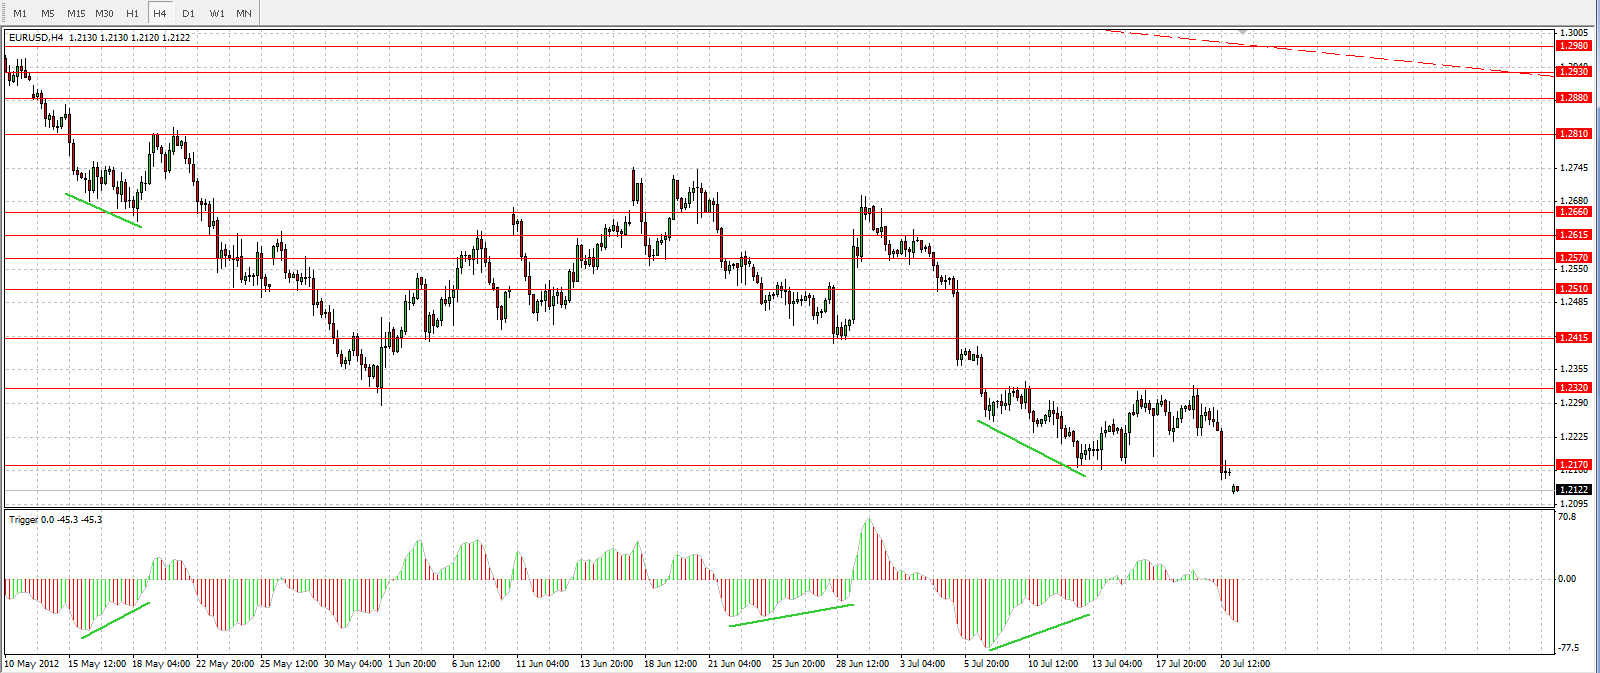Click the 20 Jul 12:00 date label

point(1245,664)
